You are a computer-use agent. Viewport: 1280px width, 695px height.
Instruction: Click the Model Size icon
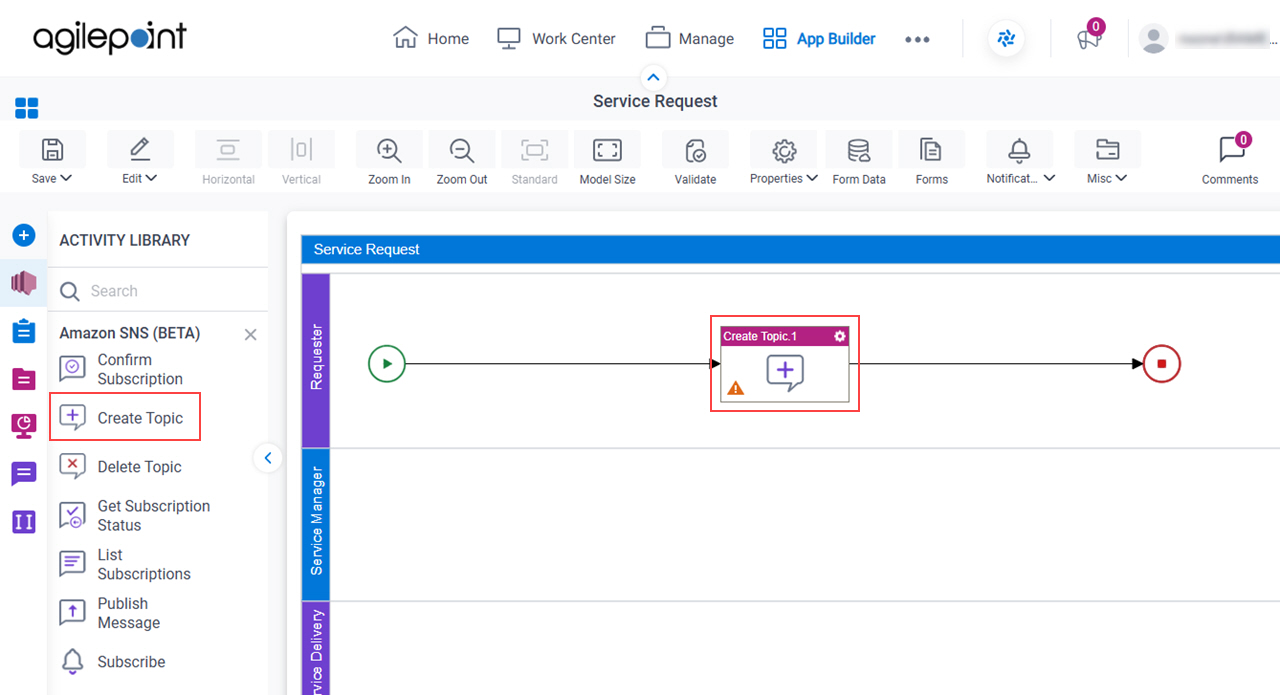pyautogui.click(x=607, y=150)
